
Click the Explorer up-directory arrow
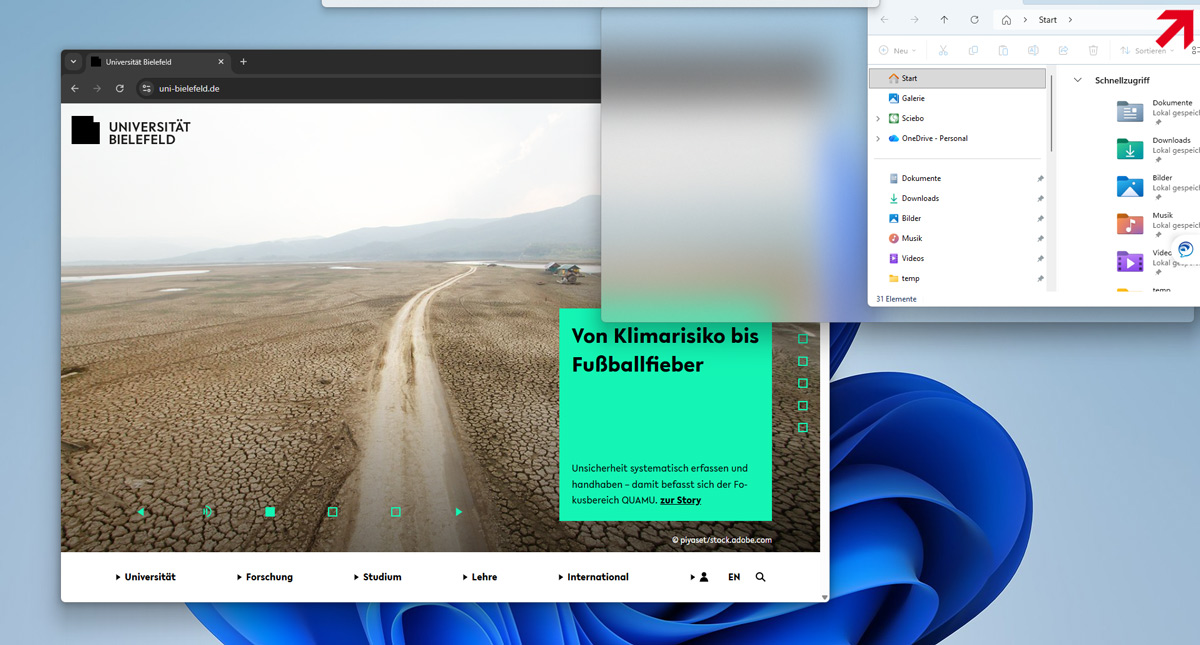tap(944, 20)
